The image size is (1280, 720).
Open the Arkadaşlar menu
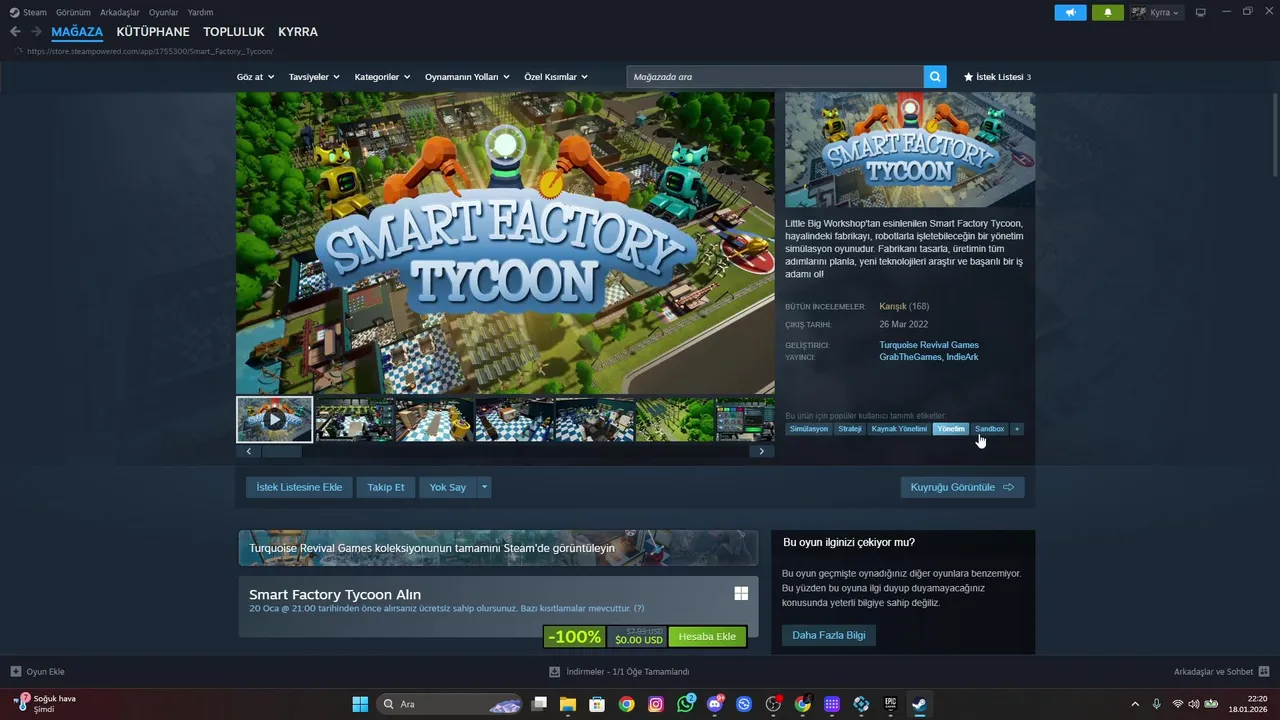pyautogui.click(x=120, y=12)
